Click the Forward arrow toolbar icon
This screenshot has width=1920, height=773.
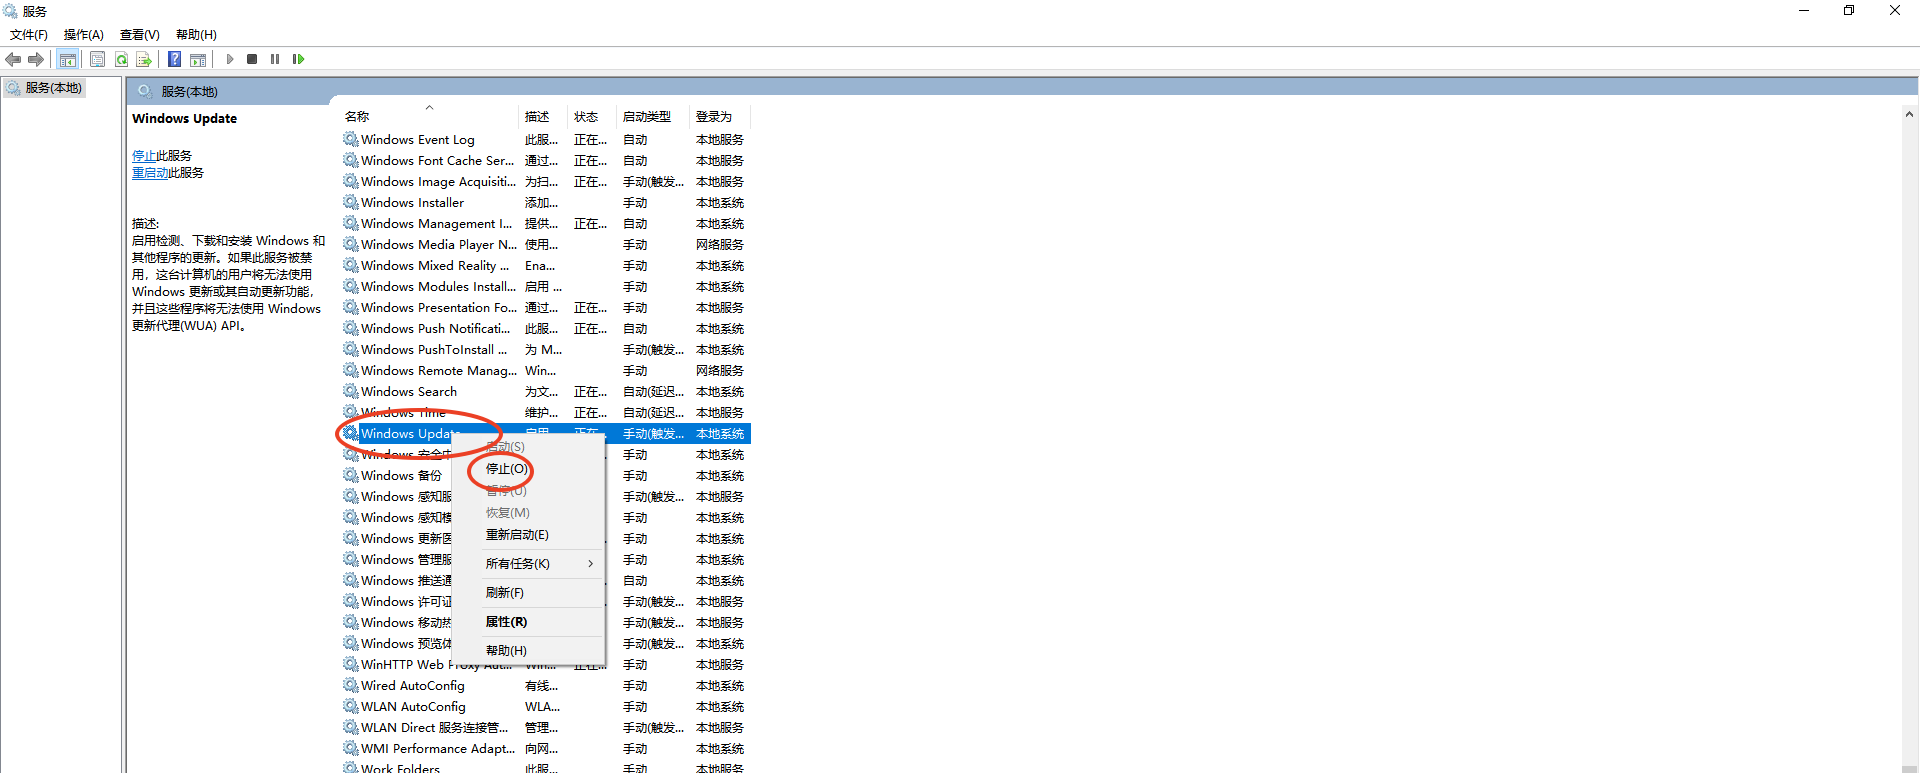point(36,59)
